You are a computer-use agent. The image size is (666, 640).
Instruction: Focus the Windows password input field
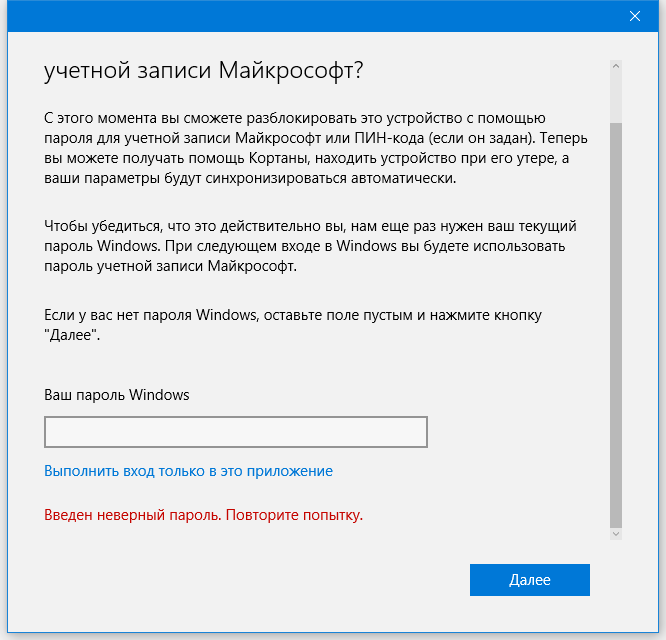236,432
